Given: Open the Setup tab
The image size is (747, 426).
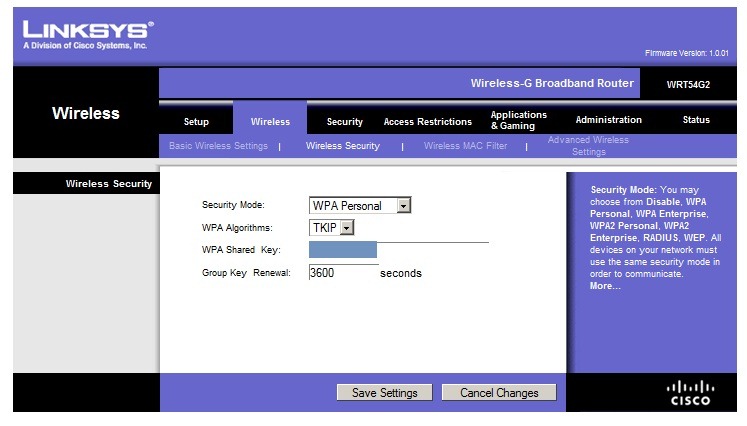Looking at the screenshot, I should pos(196,122).
